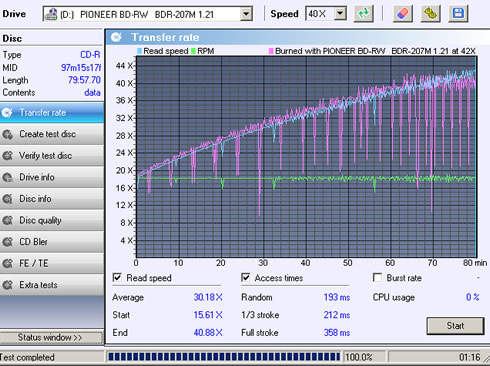Open the CD Bler section
The image size is (490, 366).
point(52,242)
